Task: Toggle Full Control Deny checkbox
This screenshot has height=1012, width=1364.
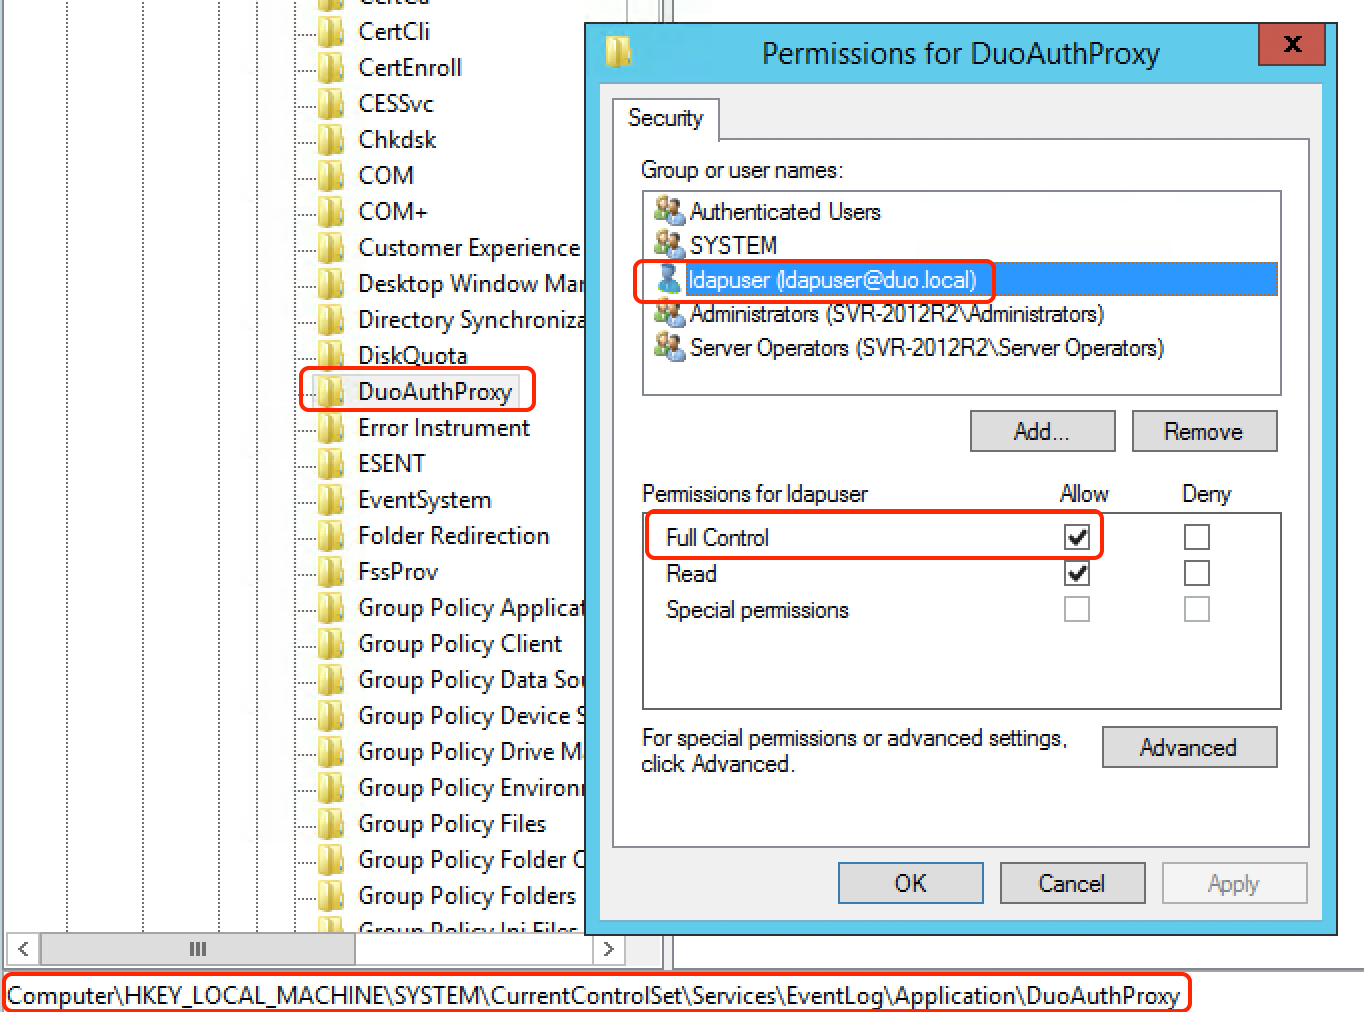Action: click(x=1197, y=537)
